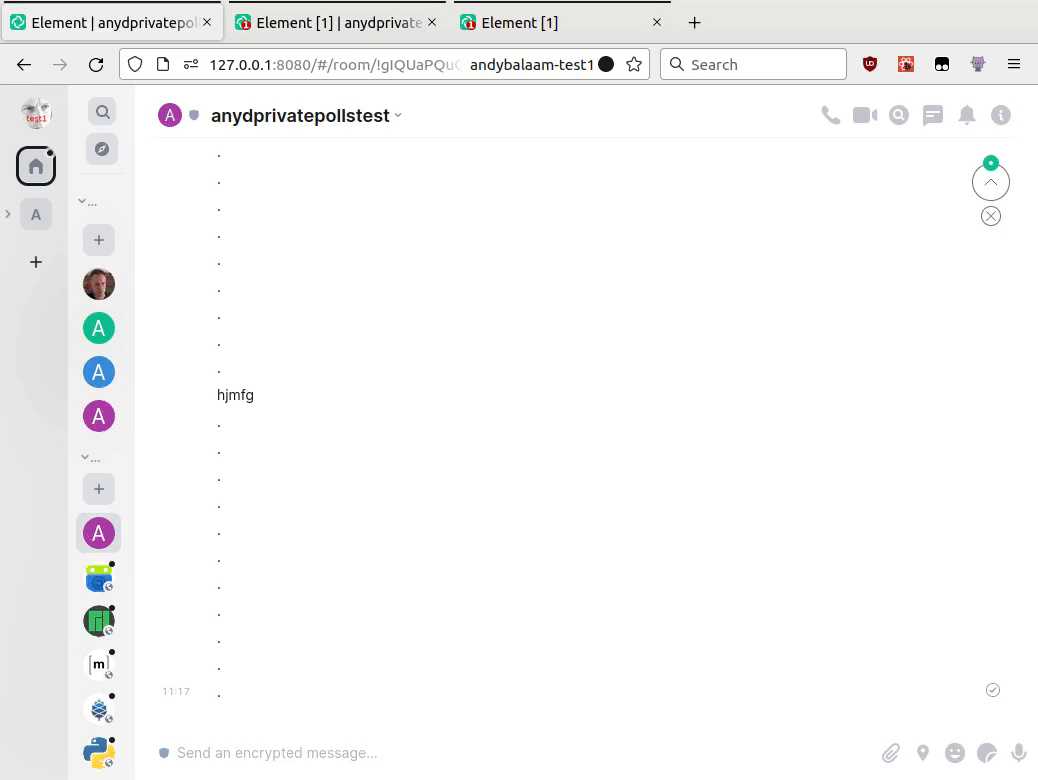Open the purple A room below blue A
1038x780 pixels.
[99, 416]
